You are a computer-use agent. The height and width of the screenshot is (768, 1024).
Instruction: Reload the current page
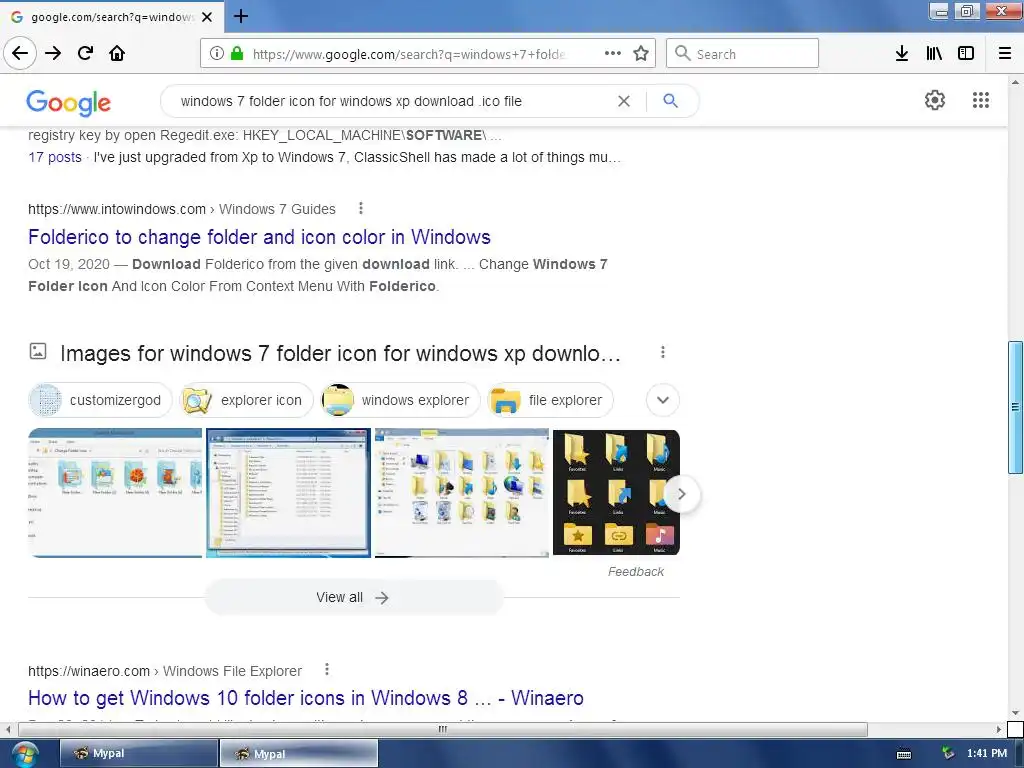(85, 53)
